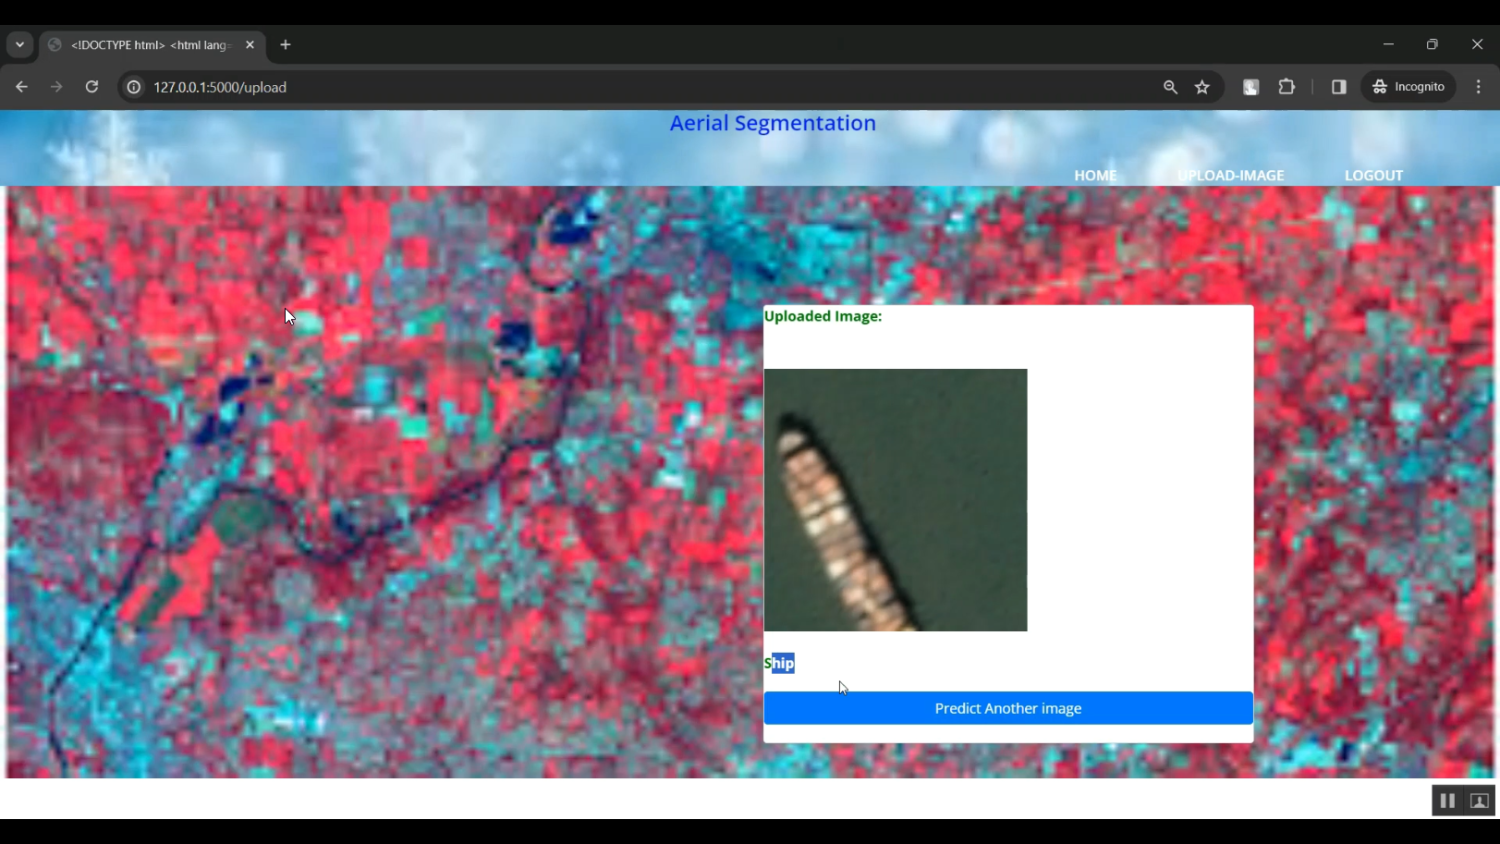Image resolution: width=1500 pixels, height=844 pixels.
Task: Click the picture icon next to pause
Action: (x=1480, y=801)
